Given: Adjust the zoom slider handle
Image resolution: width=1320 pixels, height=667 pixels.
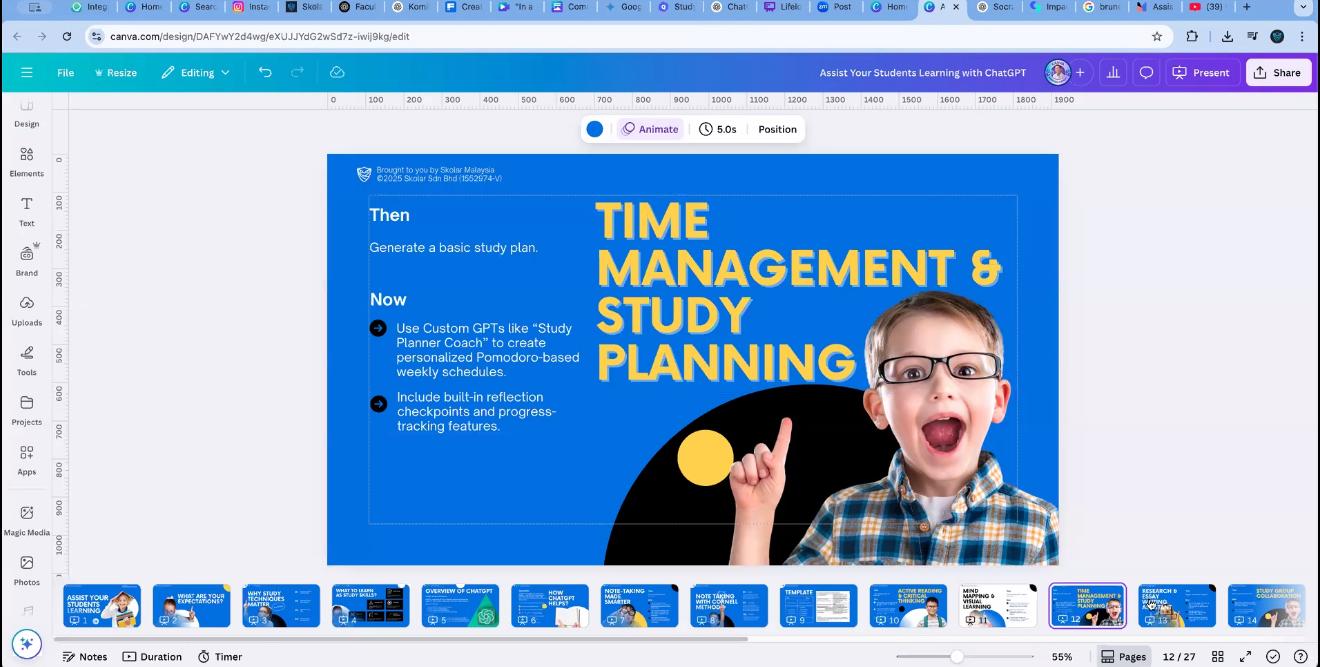Looking at the screenshot, I should pos(957,657).
